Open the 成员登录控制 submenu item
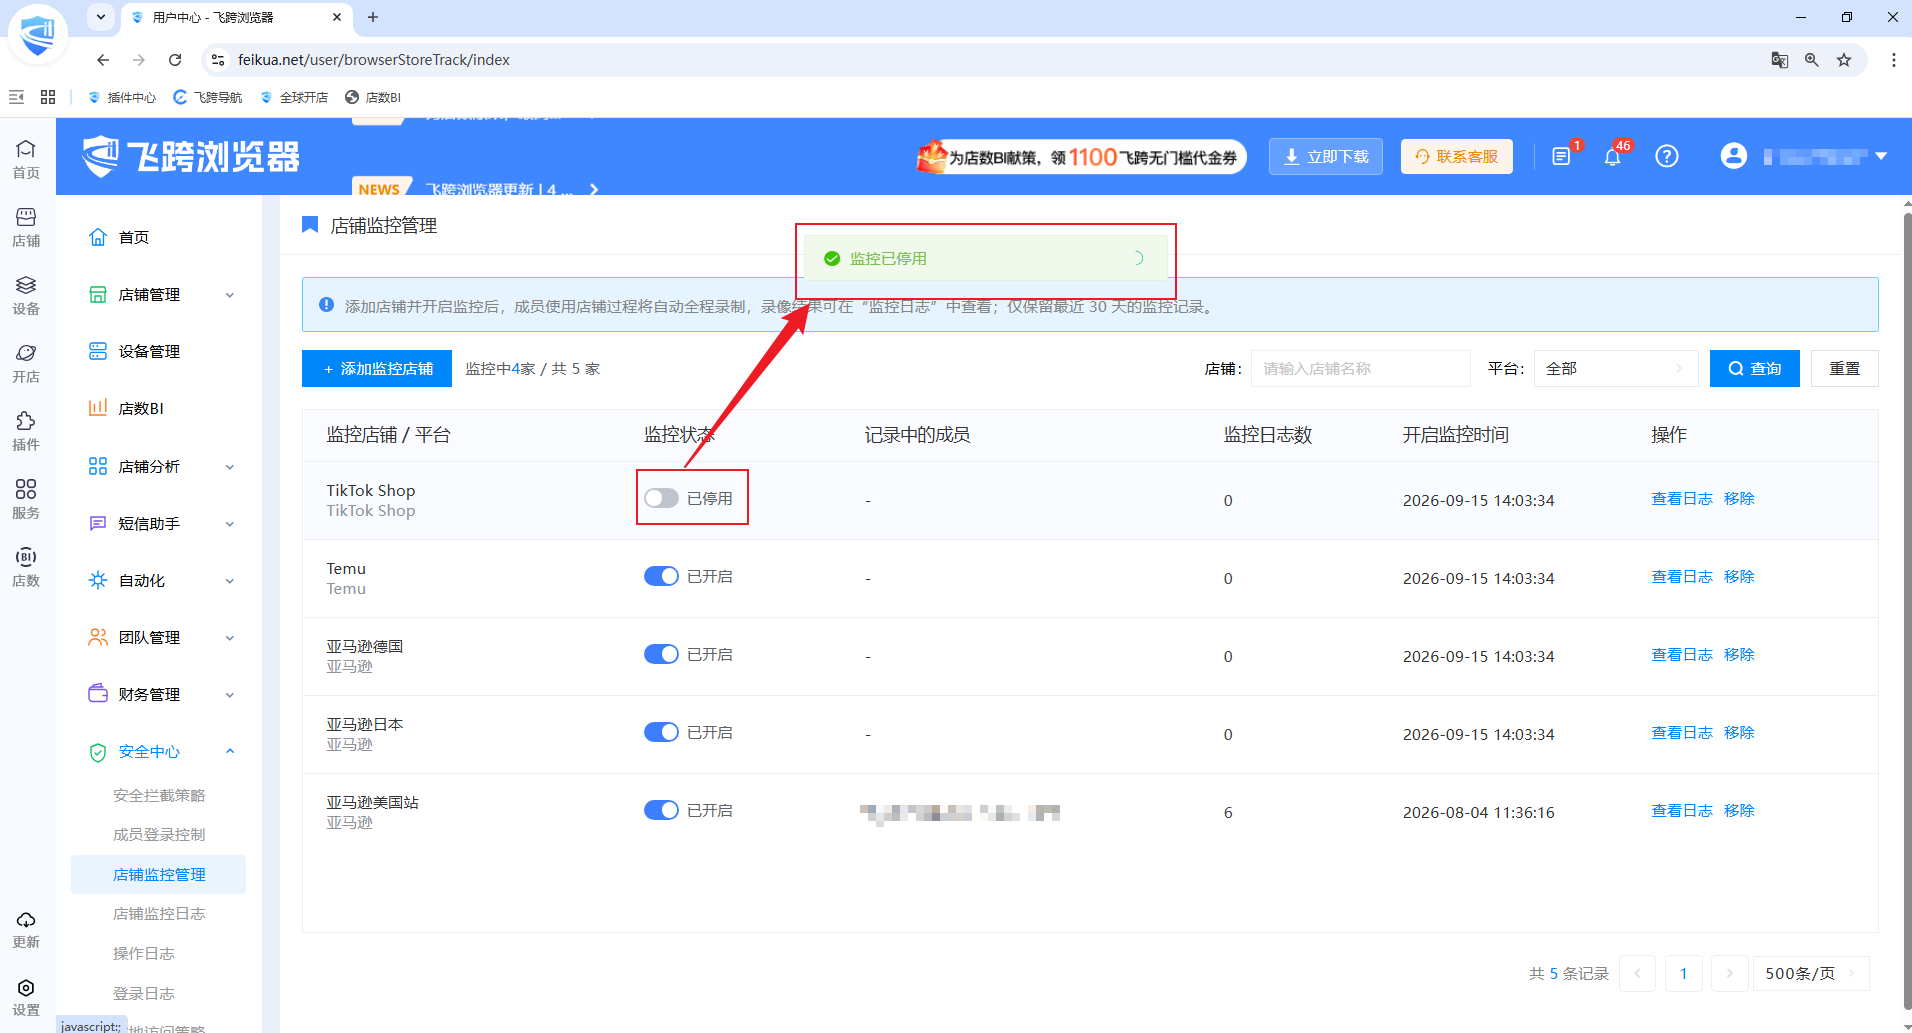1912x1033 pixels. pyautogui.click(x=159, y=835)
